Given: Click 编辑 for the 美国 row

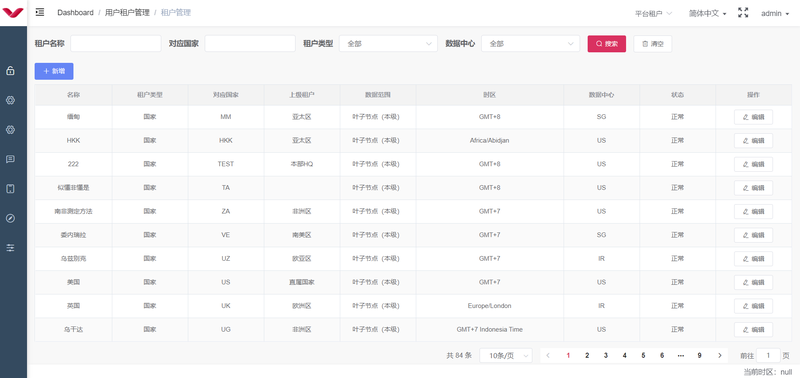Looking at the screenshot, I should (x=753, y=282).
